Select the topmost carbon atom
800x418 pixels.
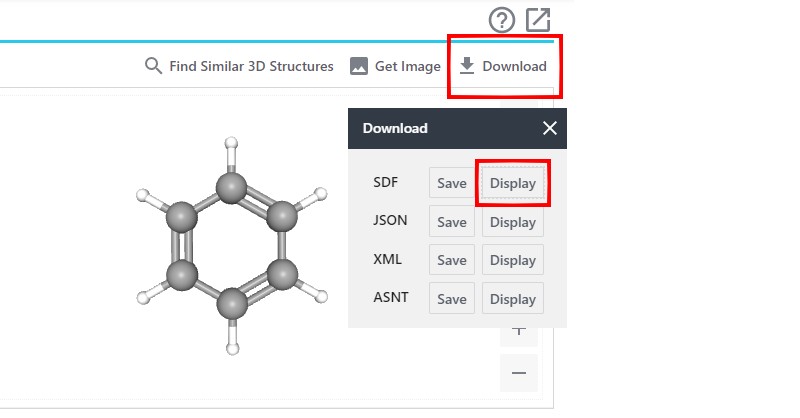tap(232, 186)
